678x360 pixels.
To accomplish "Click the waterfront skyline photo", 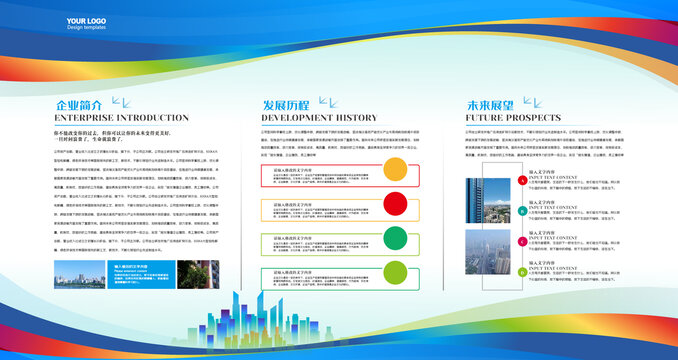I will (80, 274).
